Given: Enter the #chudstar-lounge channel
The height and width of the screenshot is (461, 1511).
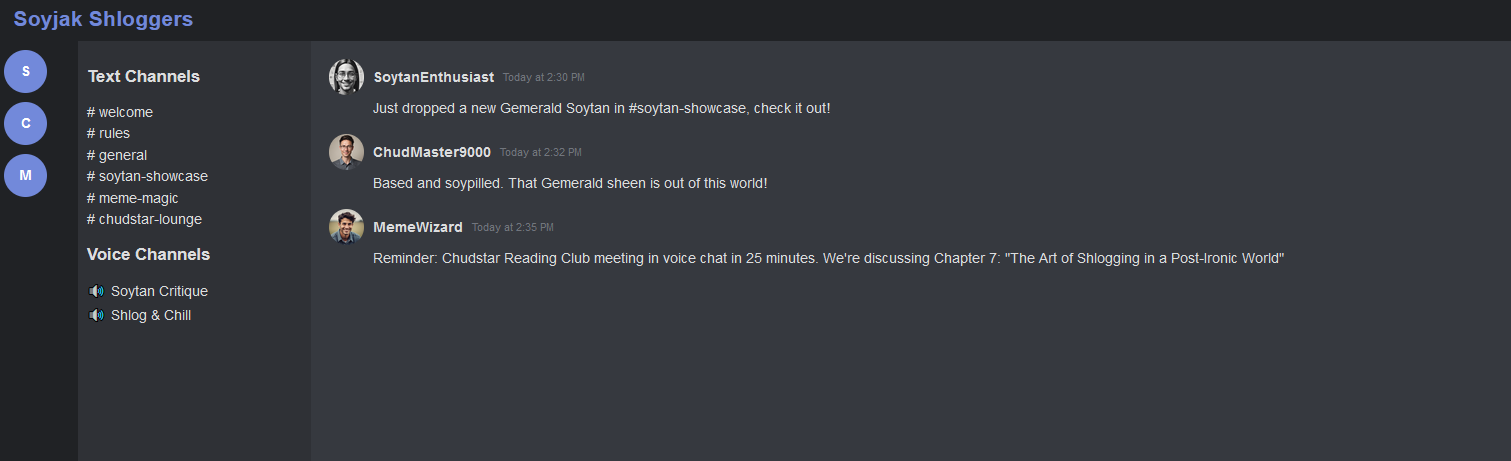Looking at the screenshot, I should pyautogui.click(x=144, y=219).
